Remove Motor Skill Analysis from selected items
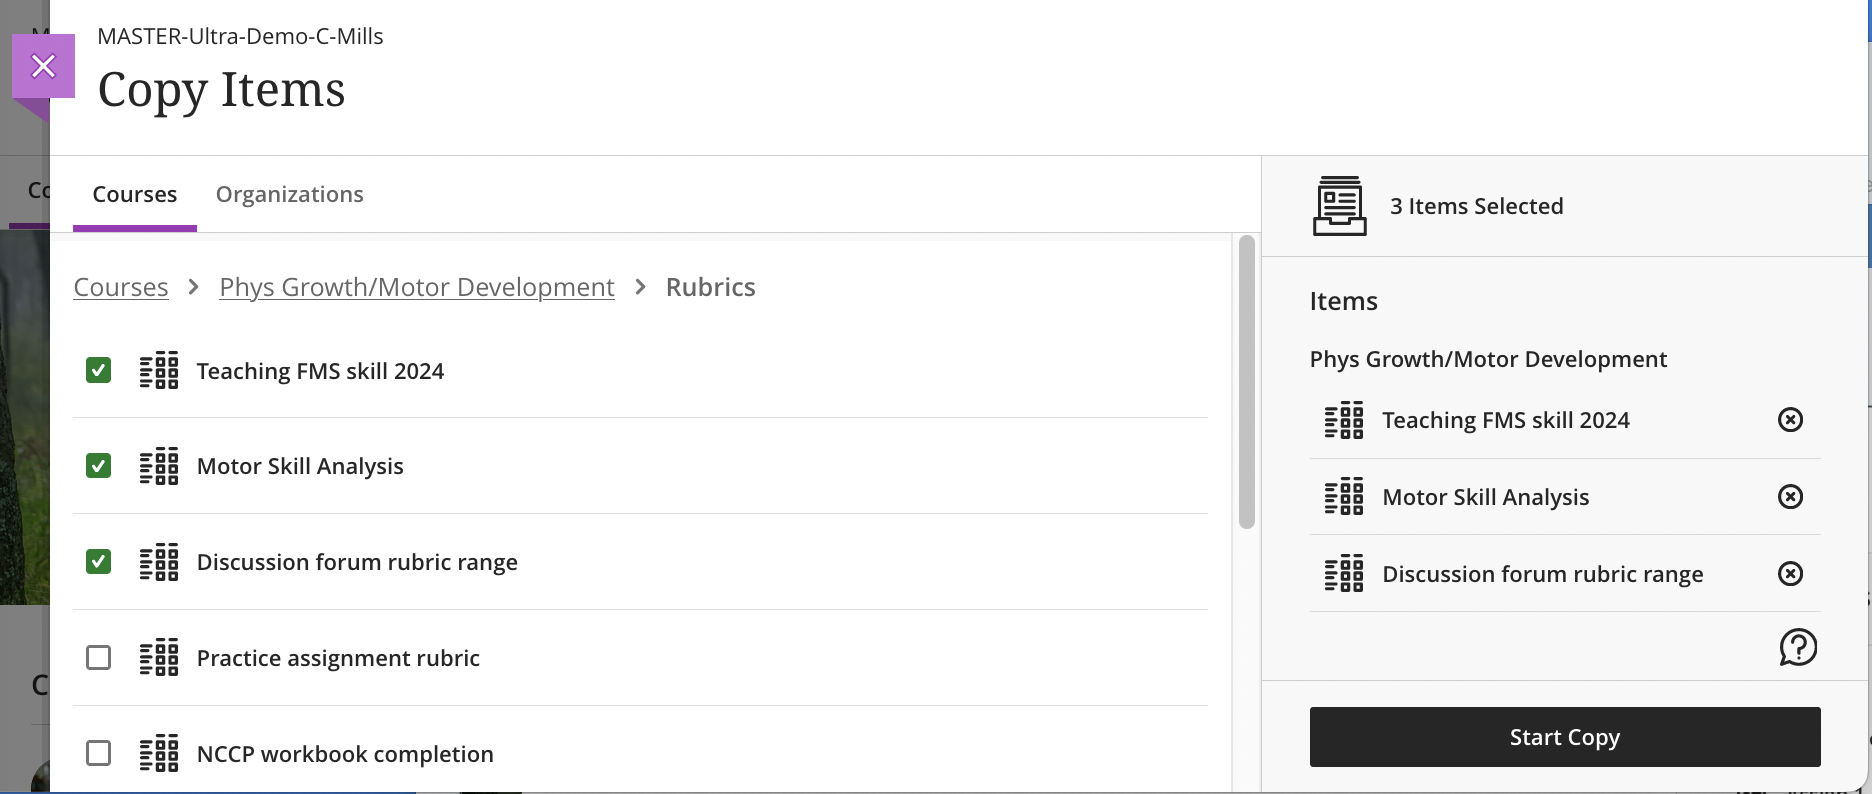 [x=1790, y=497]
